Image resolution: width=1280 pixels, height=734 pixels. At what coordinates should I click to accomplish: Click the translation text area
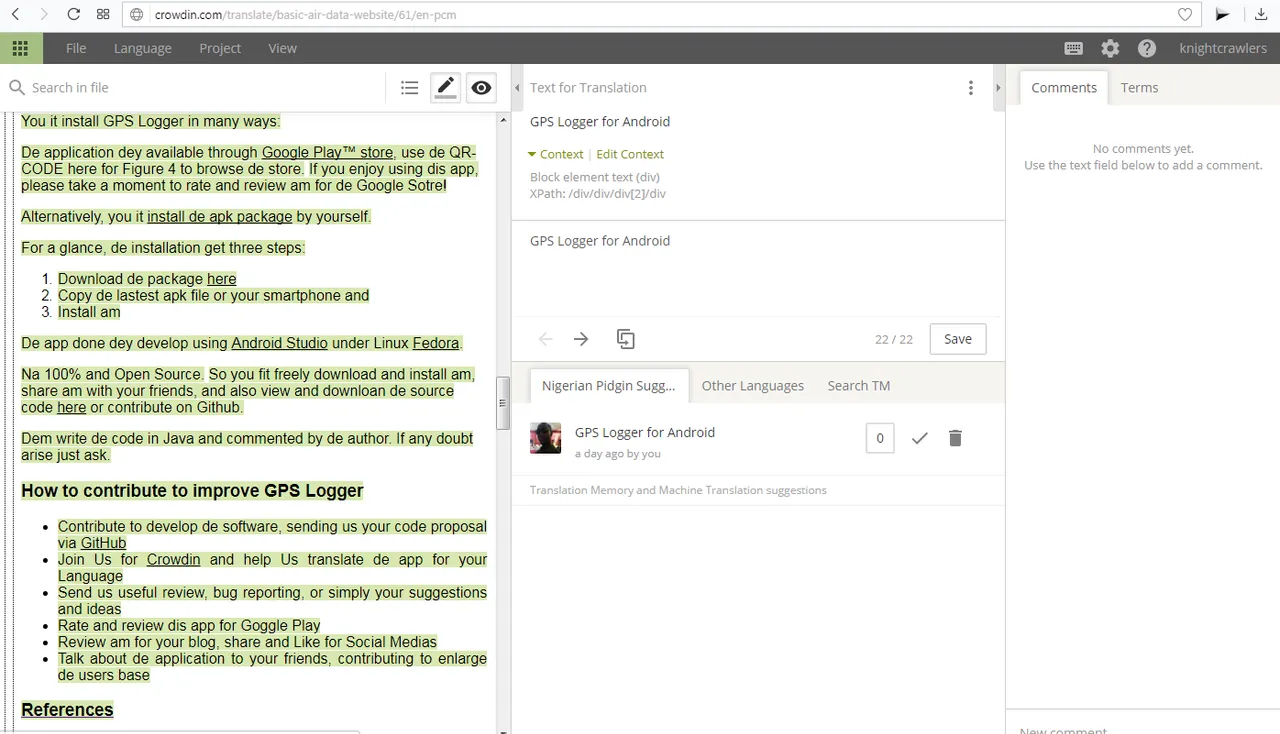(758, 270)
